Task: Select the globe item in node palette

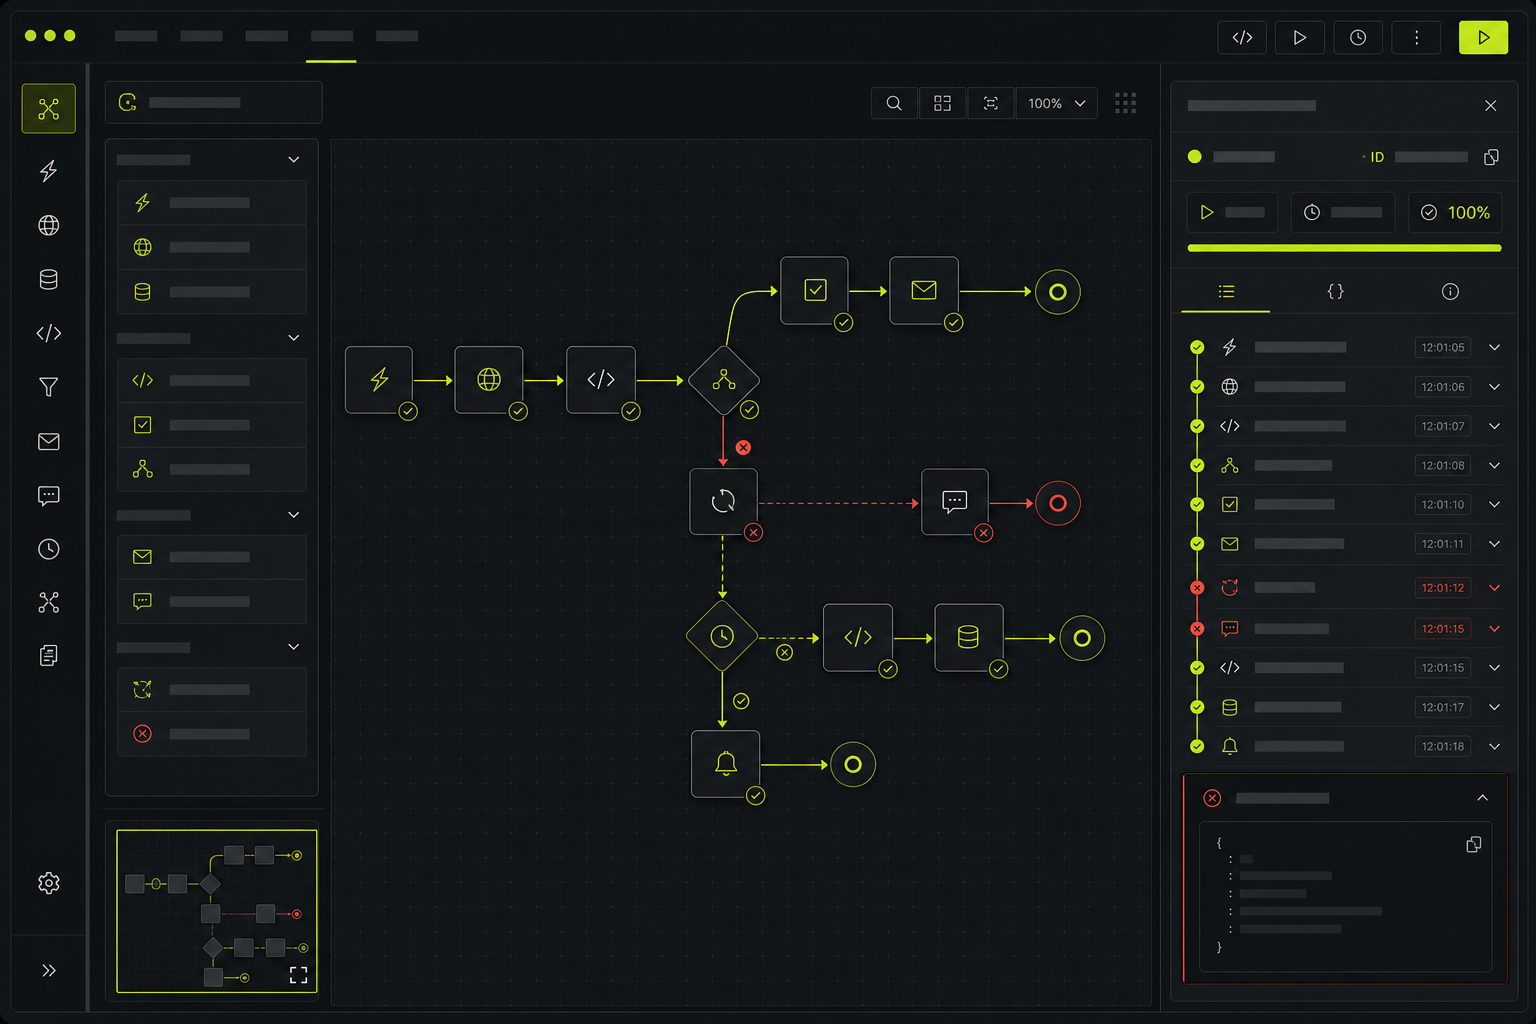Action: tap(212, 247)
